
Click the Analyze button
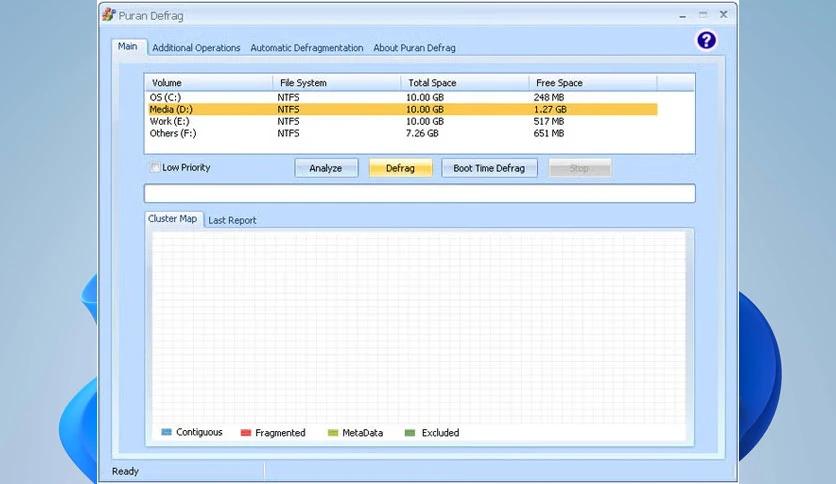326,168
